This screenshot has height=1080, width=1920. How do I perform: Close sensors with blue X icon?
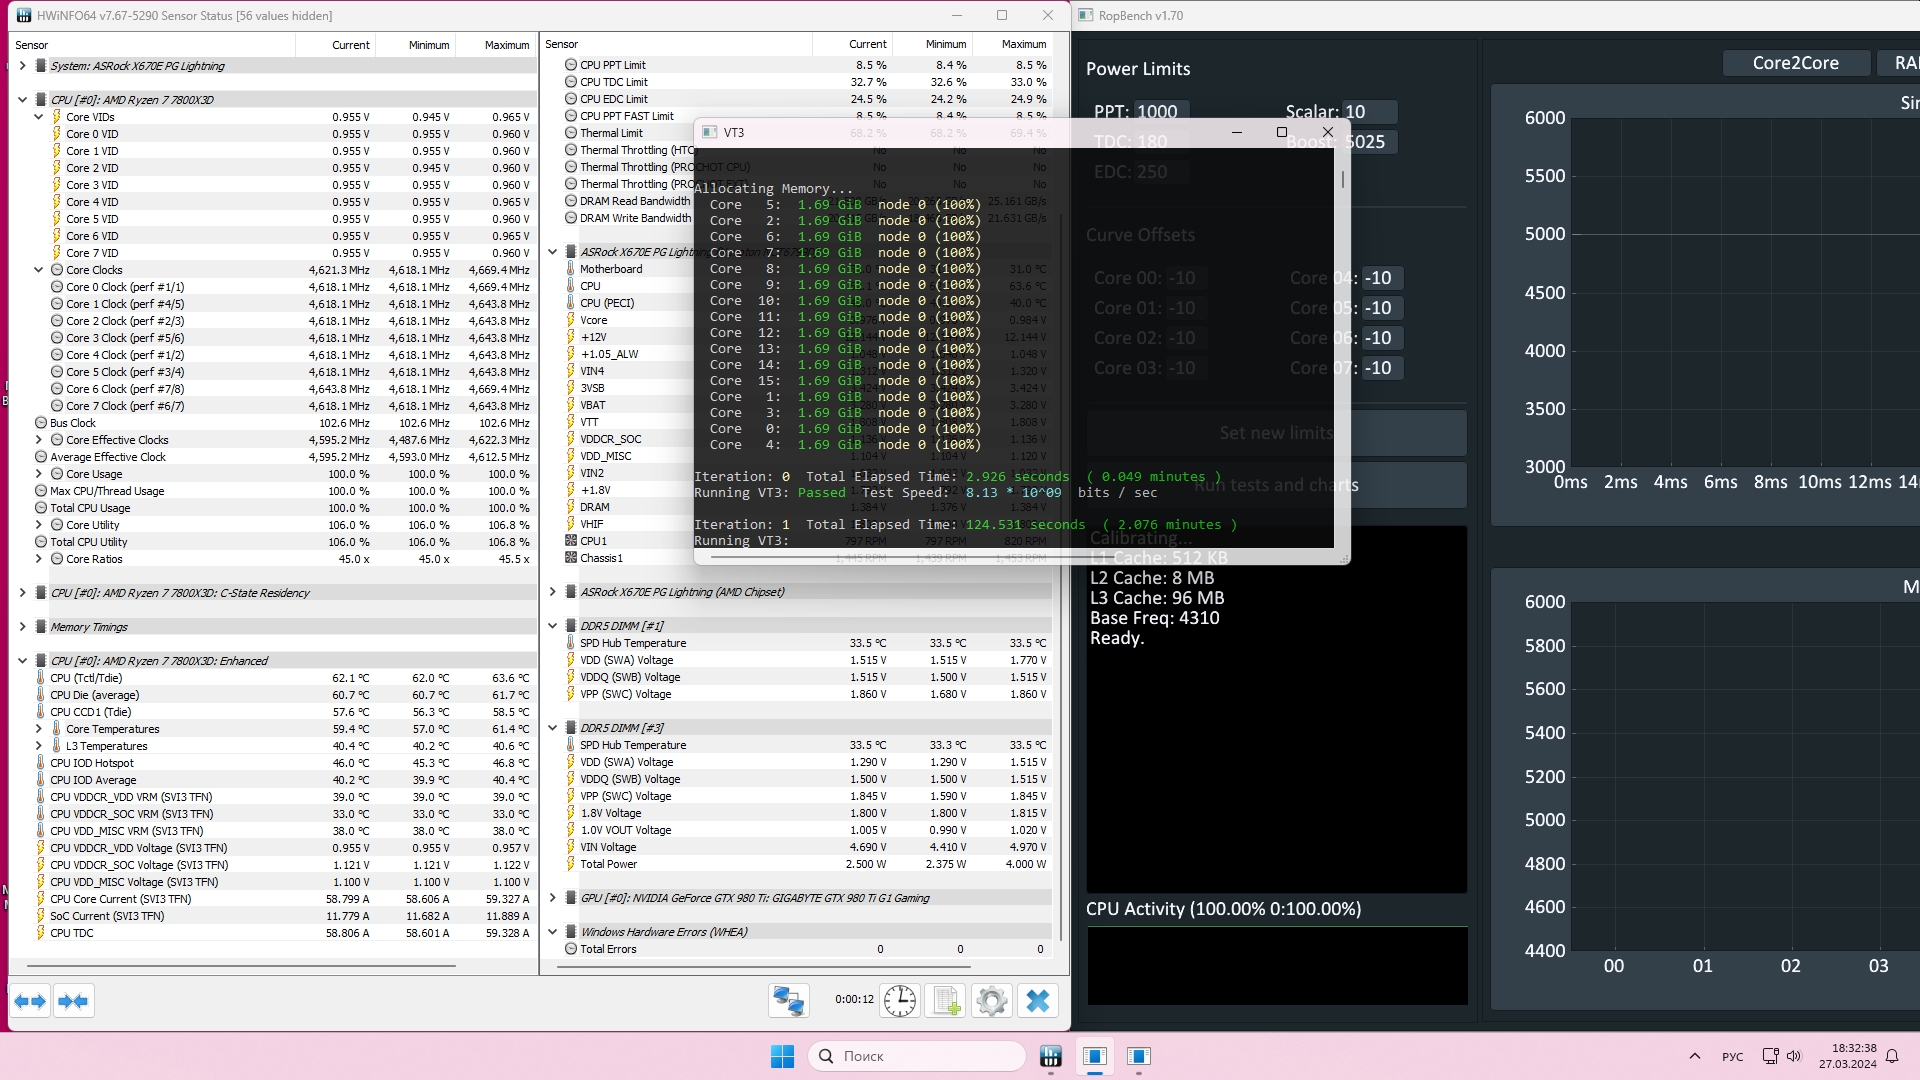pos(1037,1001)
